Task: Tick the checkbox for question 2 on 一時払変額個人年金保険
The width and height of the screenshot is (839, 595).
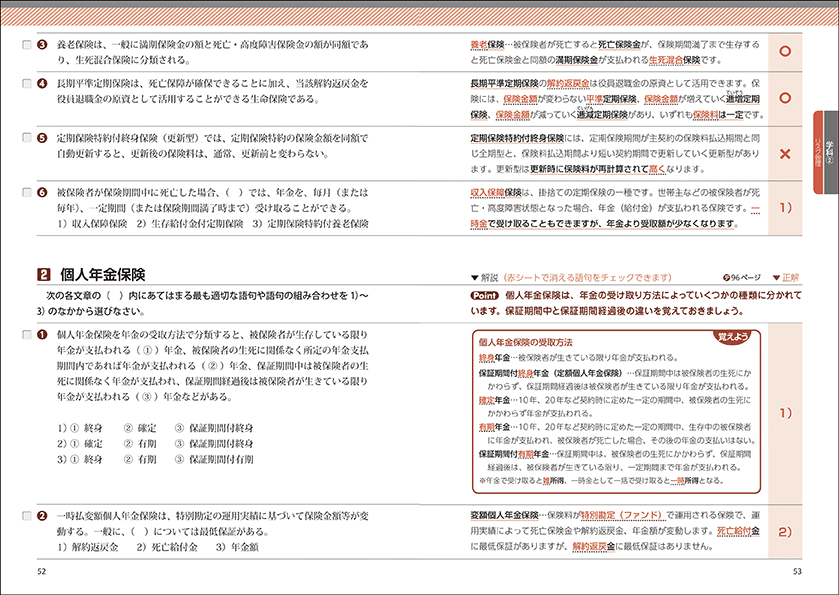Action: [x=27, y=516]
